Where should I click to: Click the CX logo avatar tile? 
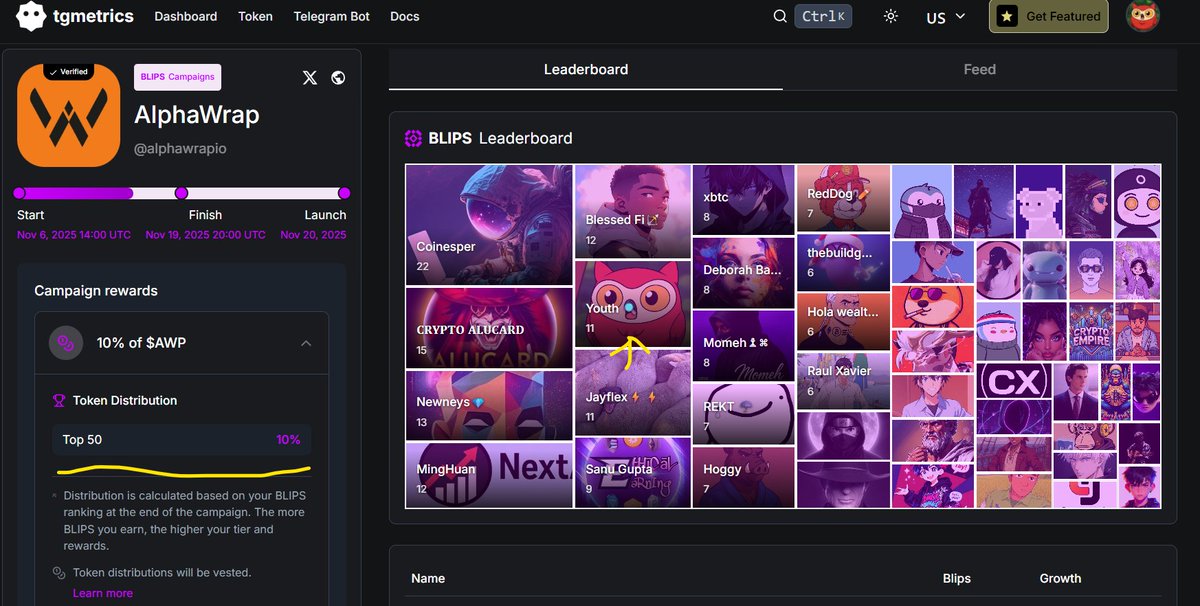point(1012,382)
